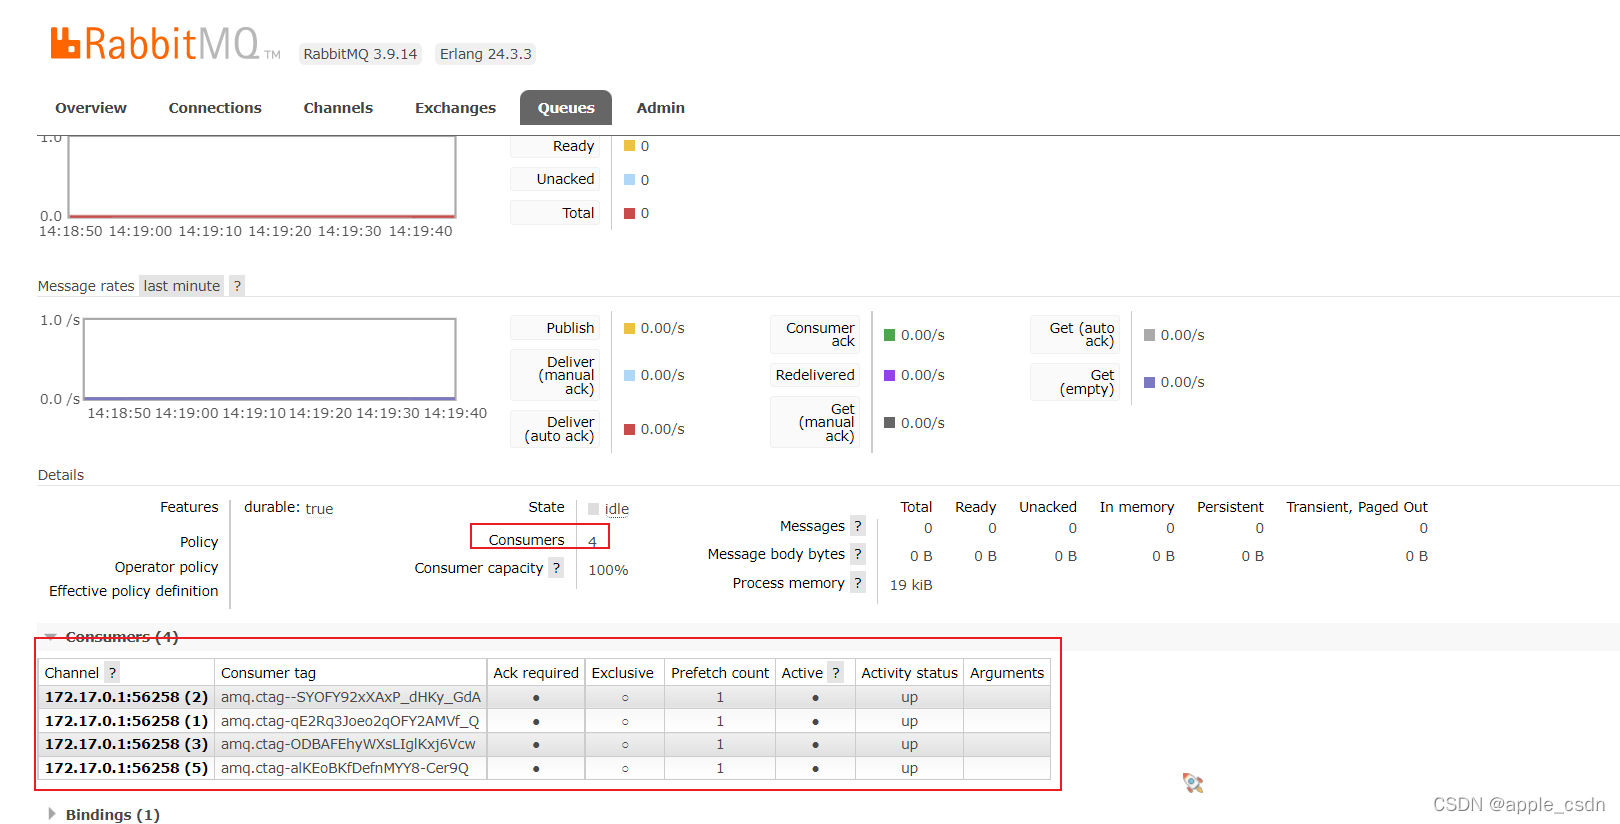
Task: Click the red Total legend swatch
Action: (x=630, y=213)
